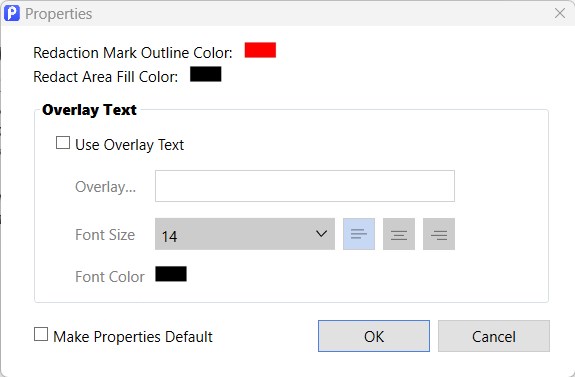Click the app logo in title bar
The height and width of the screenshot is (377, 575).
click(12, 14)
